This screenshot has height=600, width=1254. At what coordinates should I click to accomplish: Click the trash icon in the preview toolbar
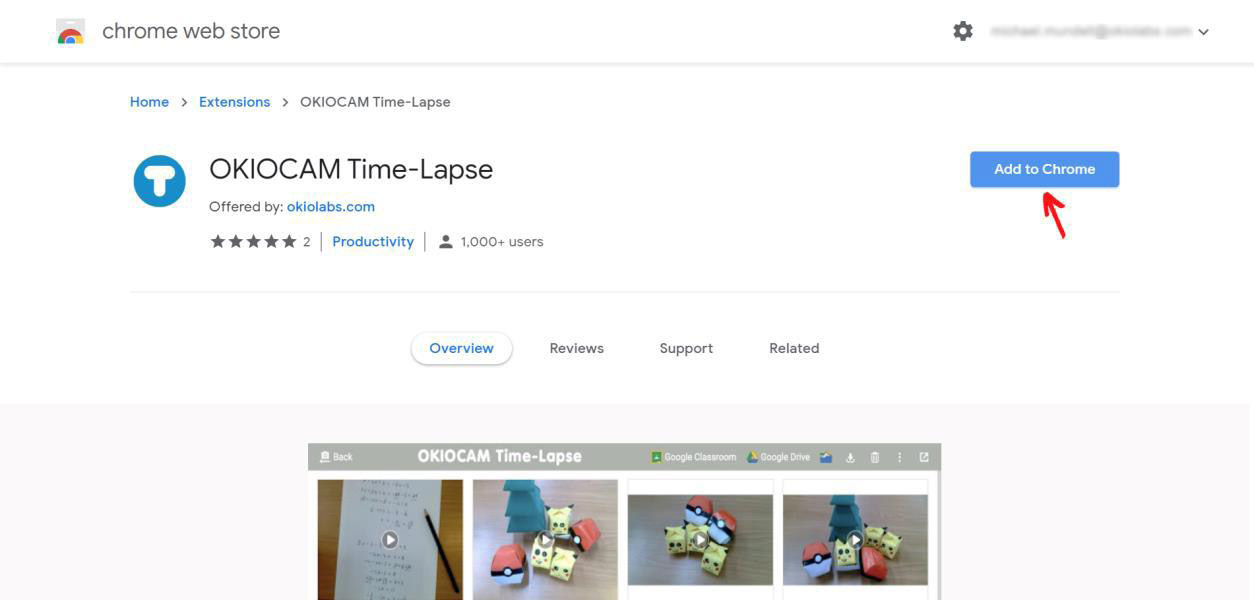875,457
